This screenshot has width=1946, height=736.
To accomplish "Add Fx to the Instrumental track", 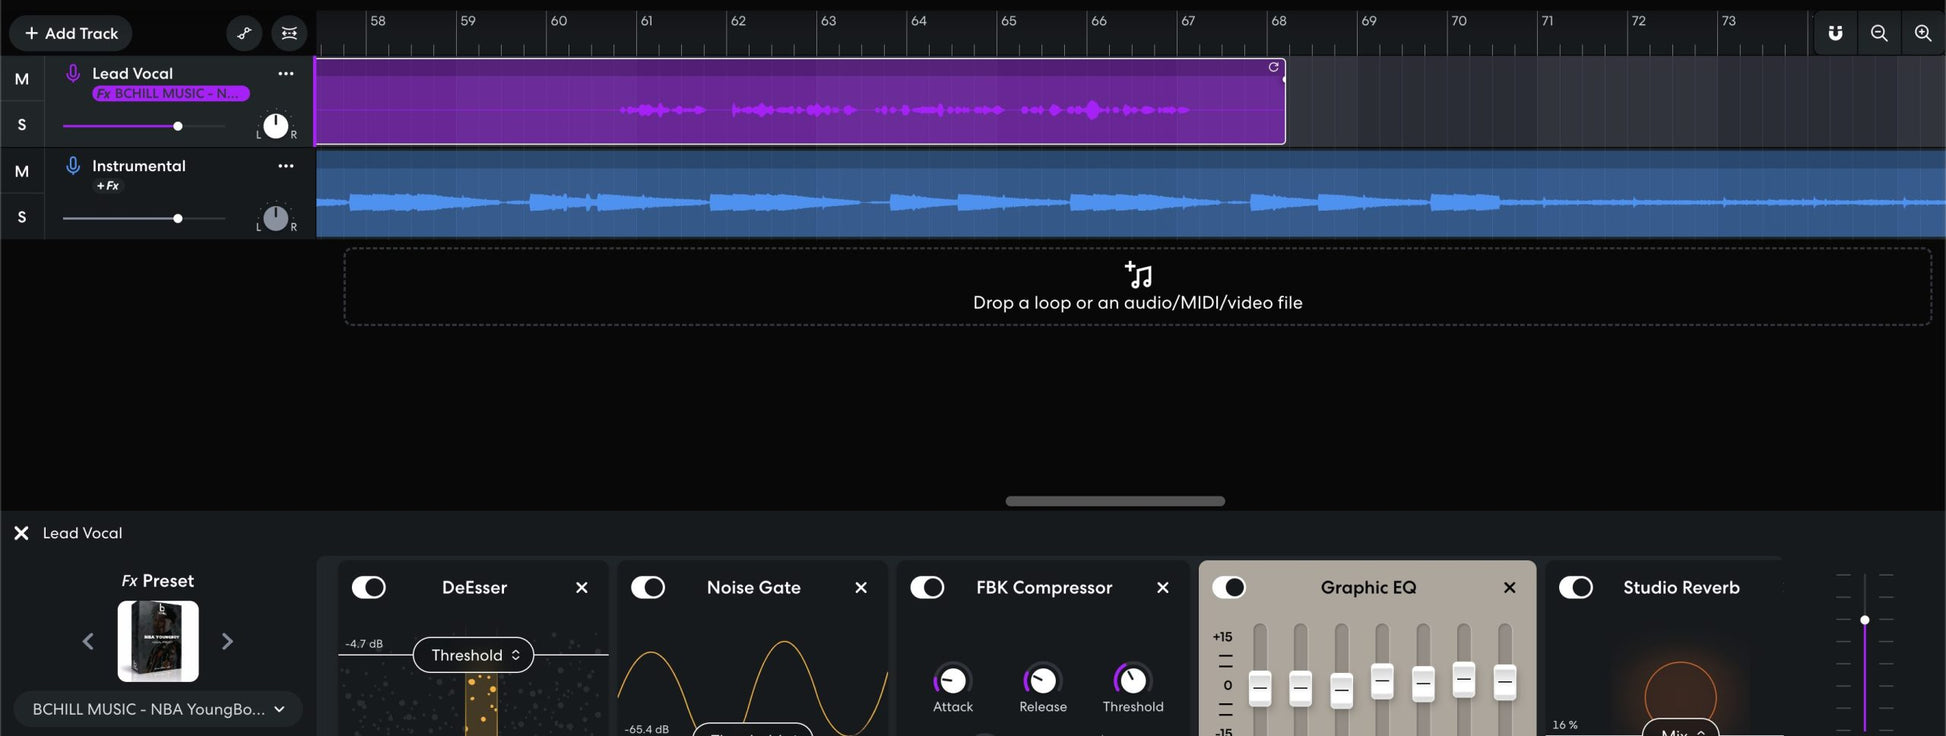I will click(107, 186).
